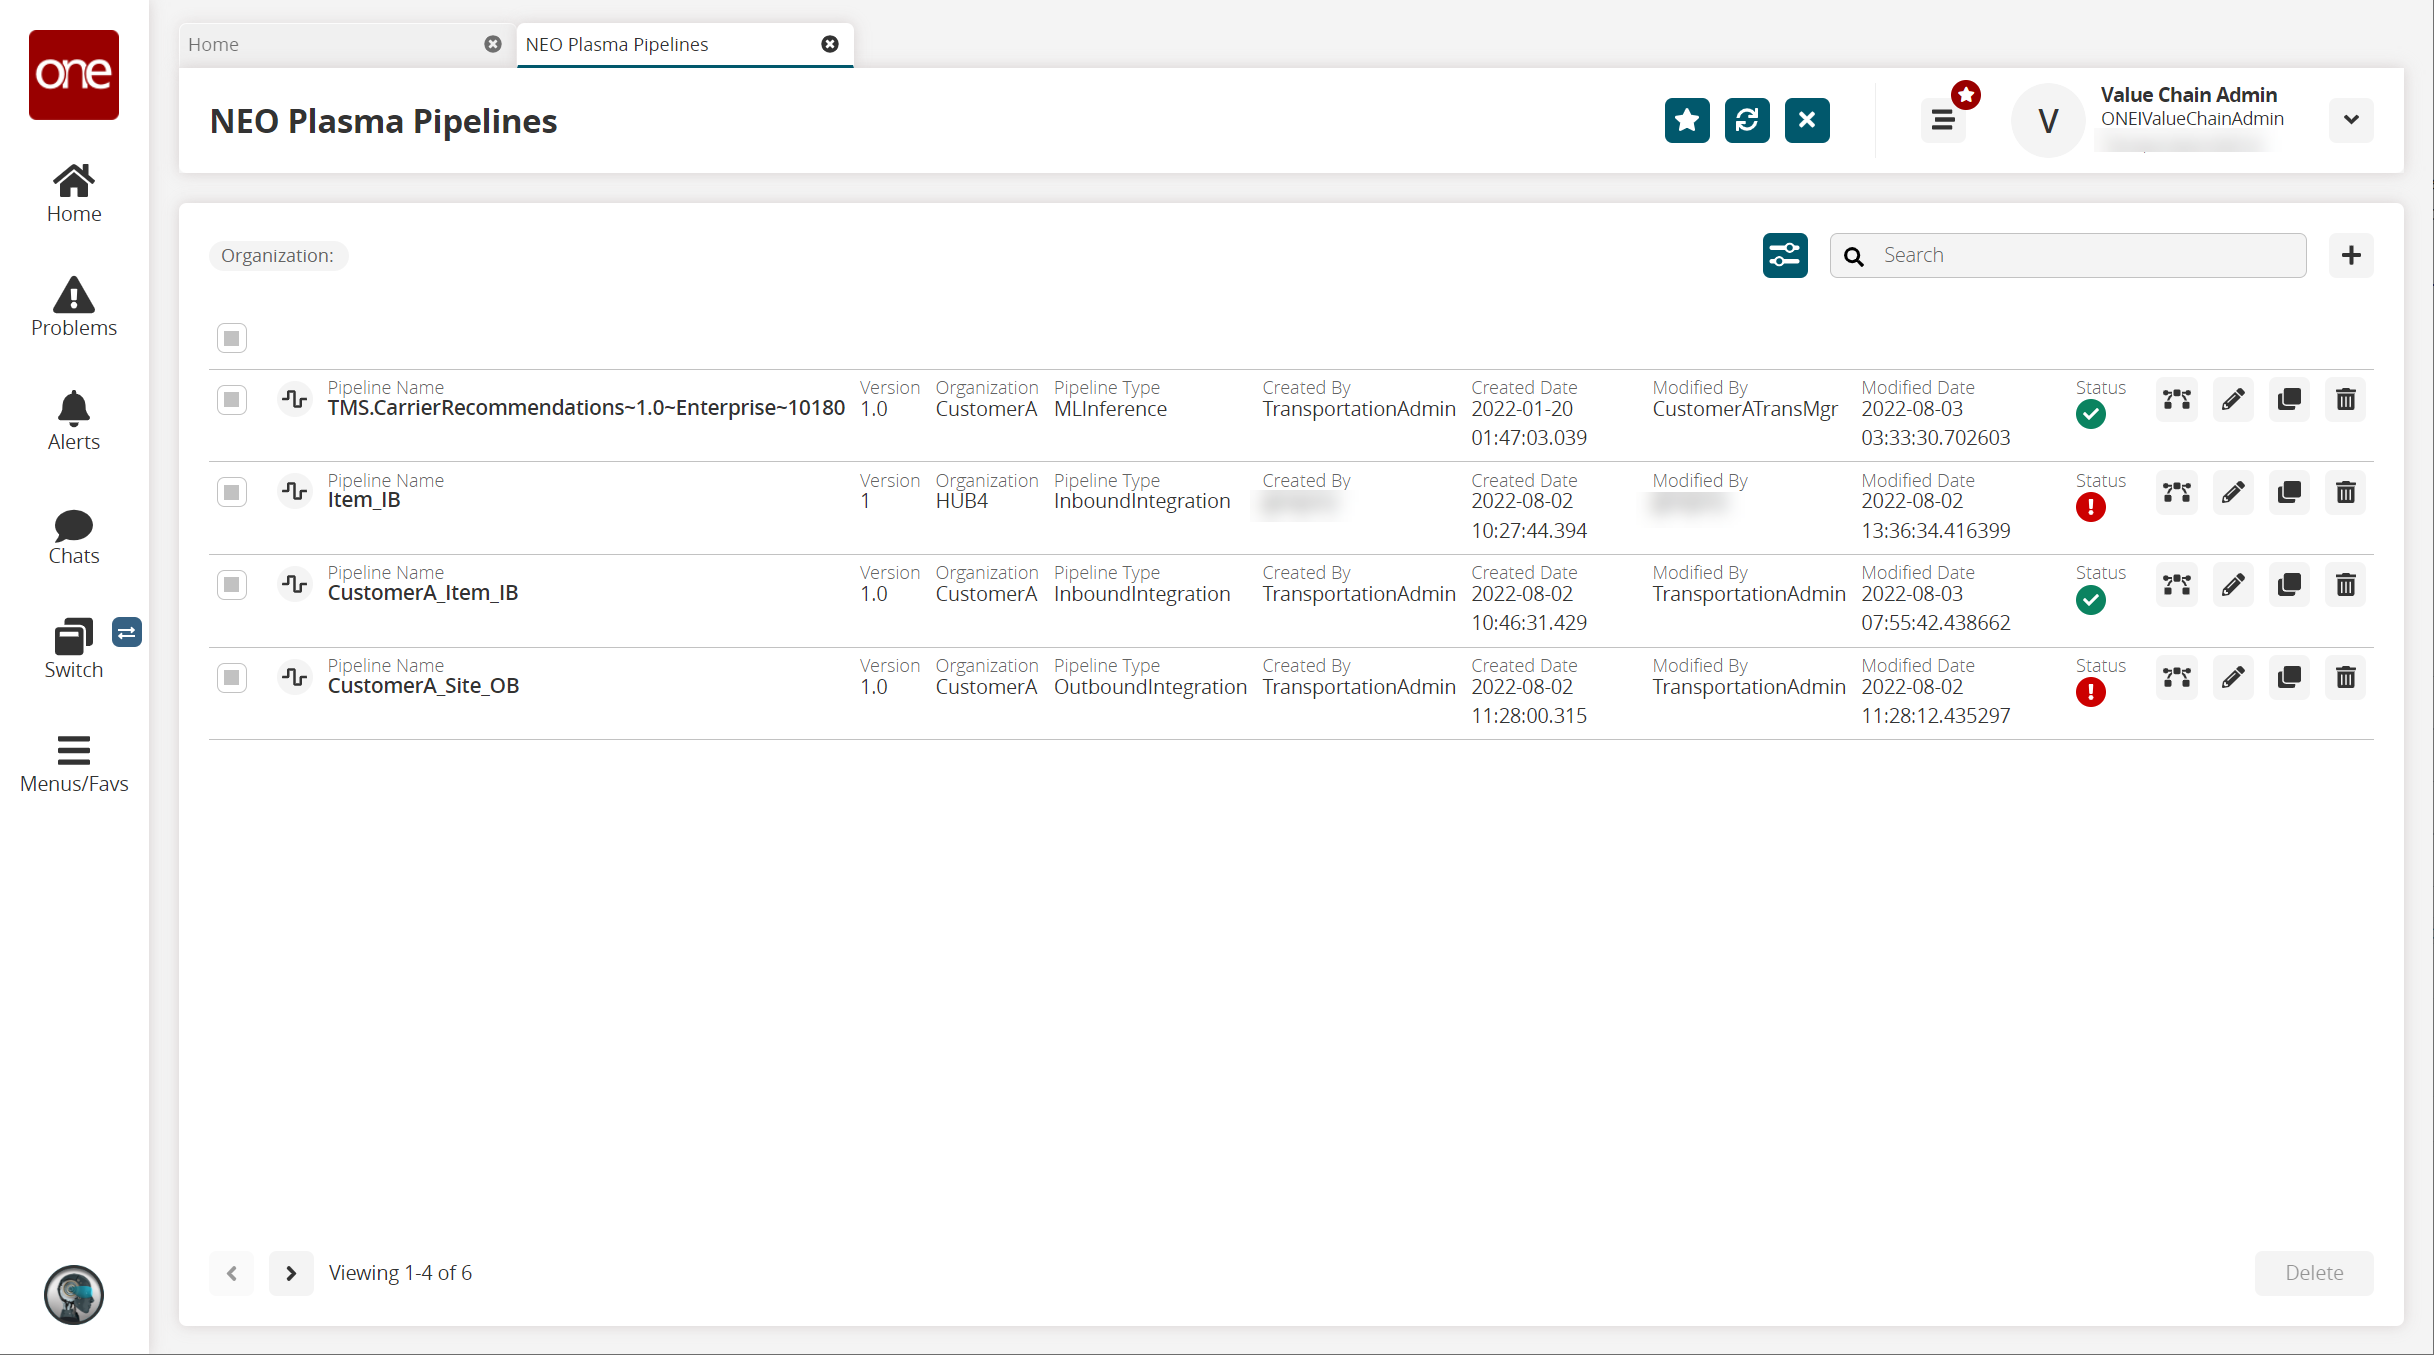Delete CustomerA_Site_OB pipeline via trash icon
2434x1355 pixels.
click(2345, 678)
